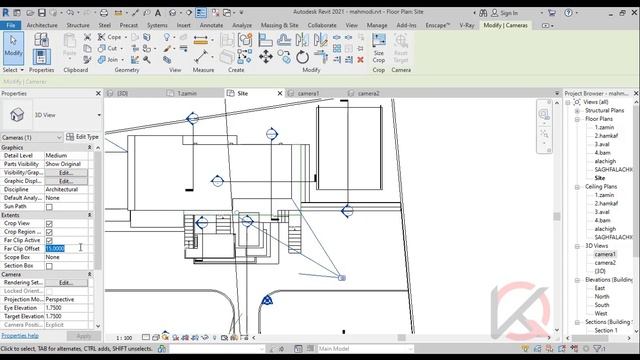Click the Visual Style icon in view control bar
This screenshot has width=640, height=360.
pos(156,338)
